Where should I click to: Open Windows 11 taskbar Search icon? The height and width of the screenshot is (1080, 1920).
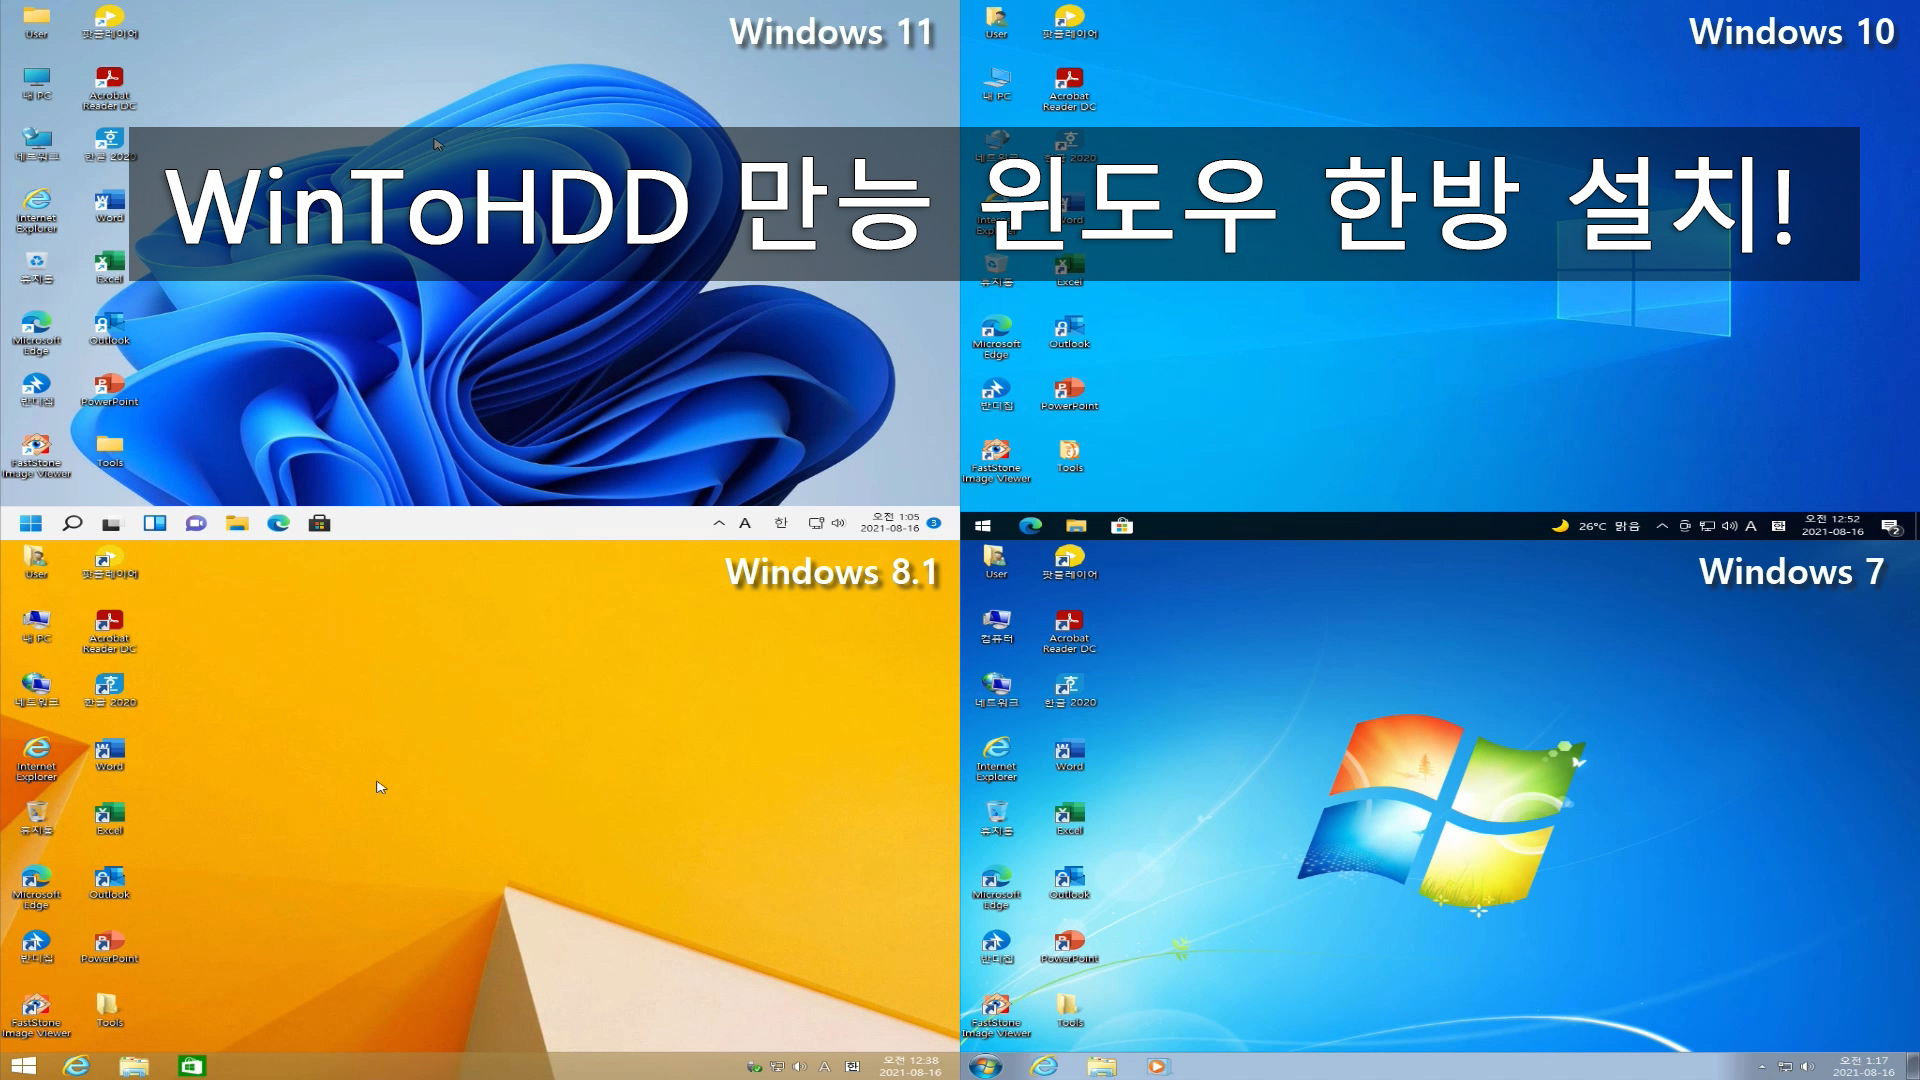[72, 523]
